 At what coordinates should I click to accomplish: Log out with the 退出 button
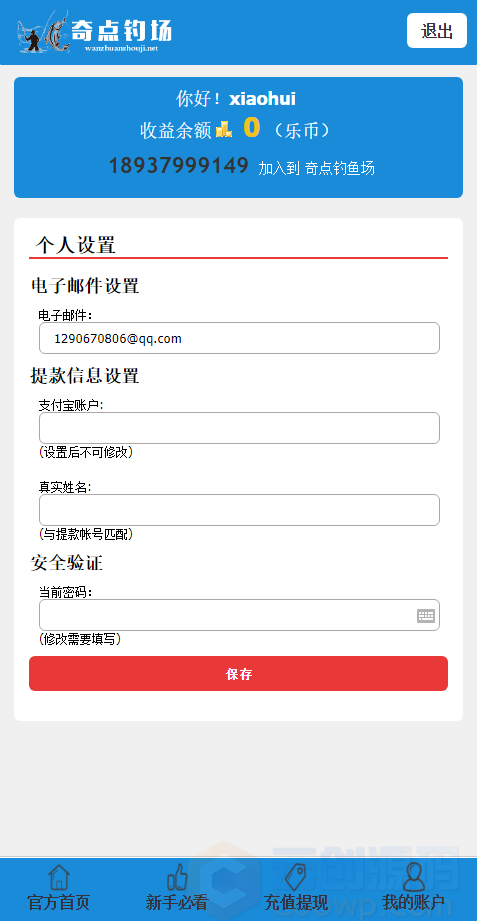[x=436, y=31]
